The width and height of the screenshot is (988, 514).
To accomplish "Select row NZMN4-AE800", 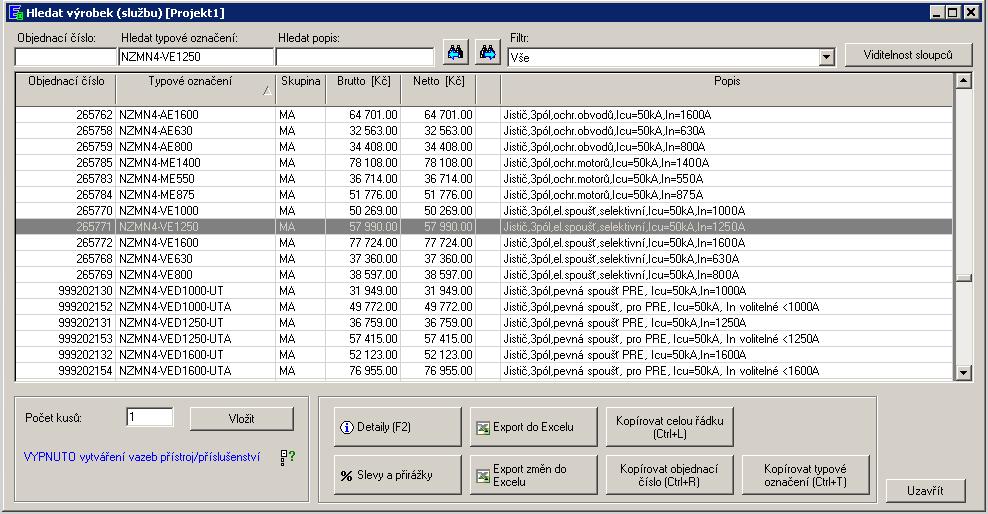I will 484,147.
